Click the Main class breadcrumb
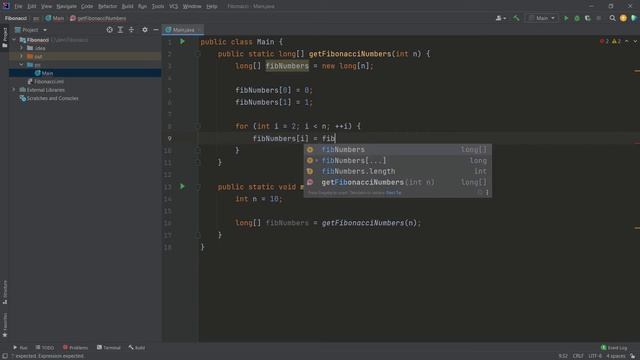The image size is (640, 360). [55, 18]
